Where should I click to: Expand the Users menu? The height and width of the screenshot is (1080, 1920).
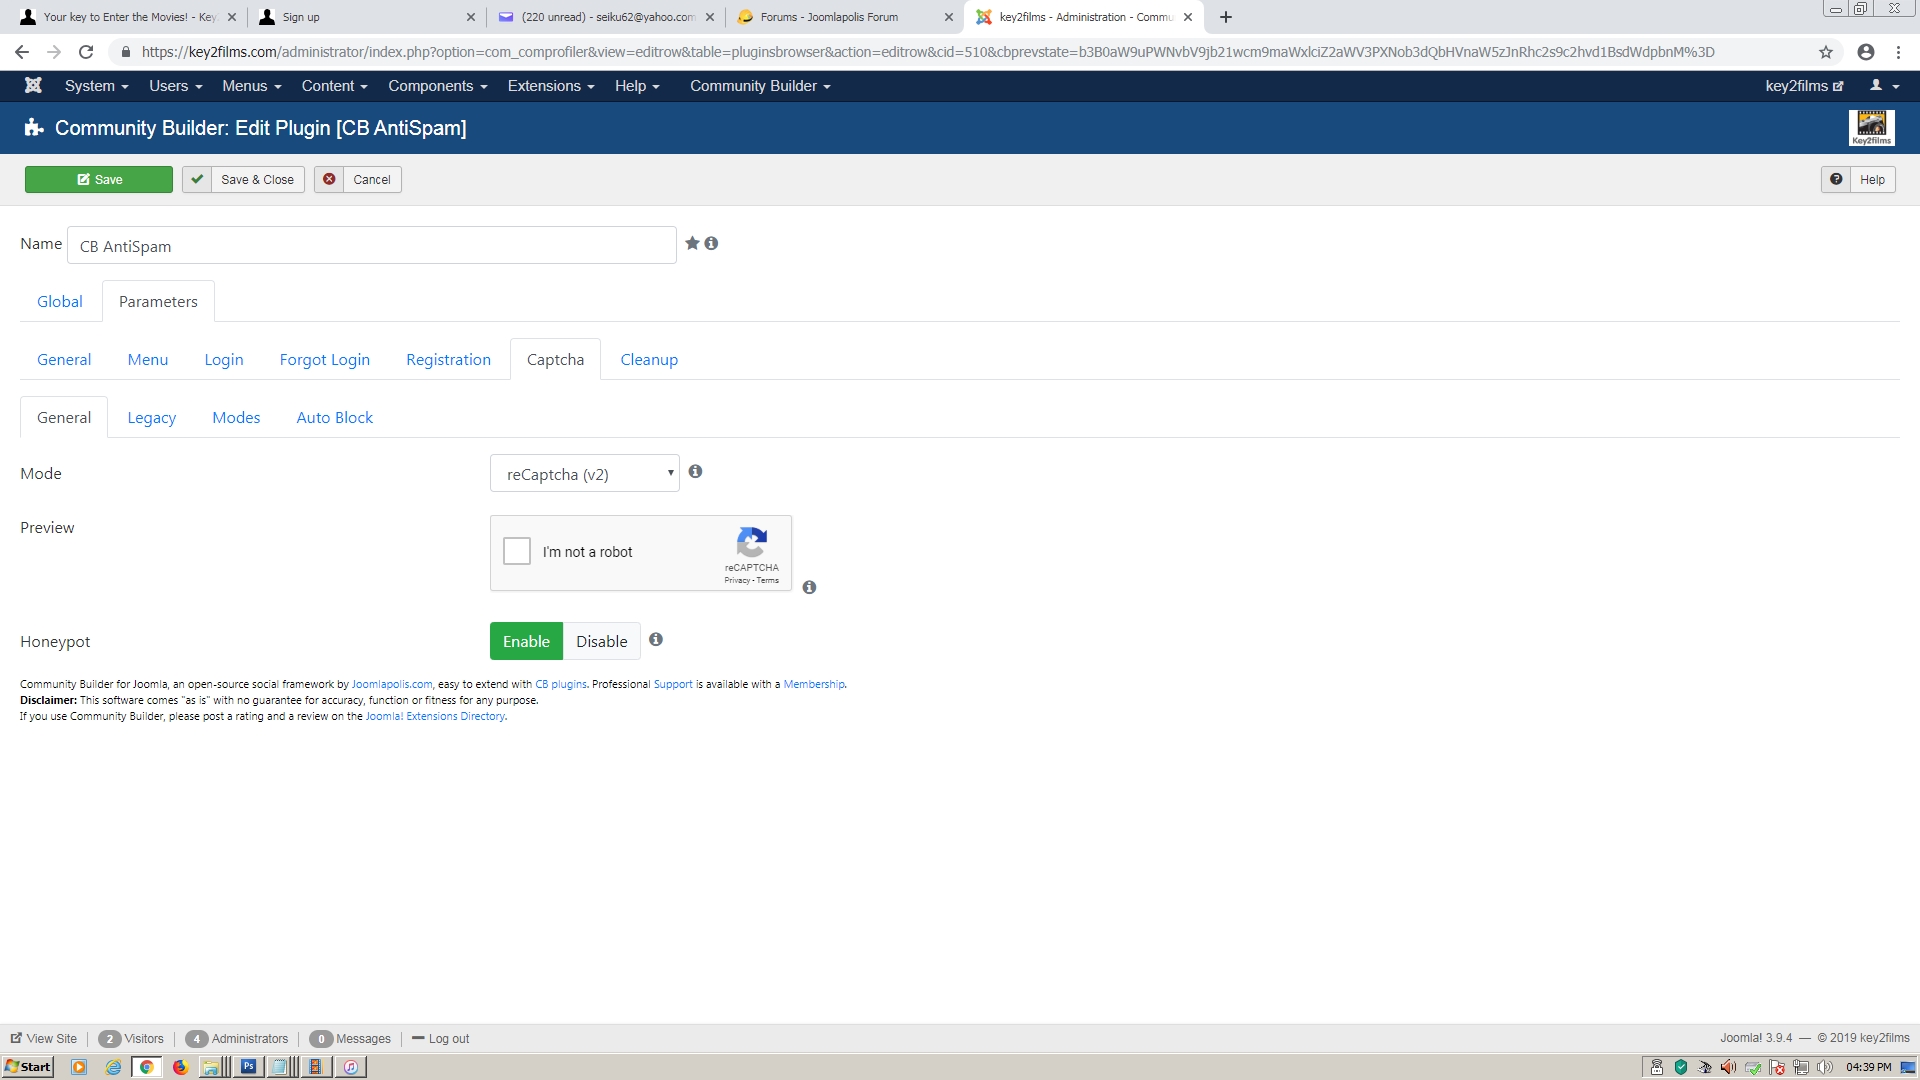coord(176,86)
